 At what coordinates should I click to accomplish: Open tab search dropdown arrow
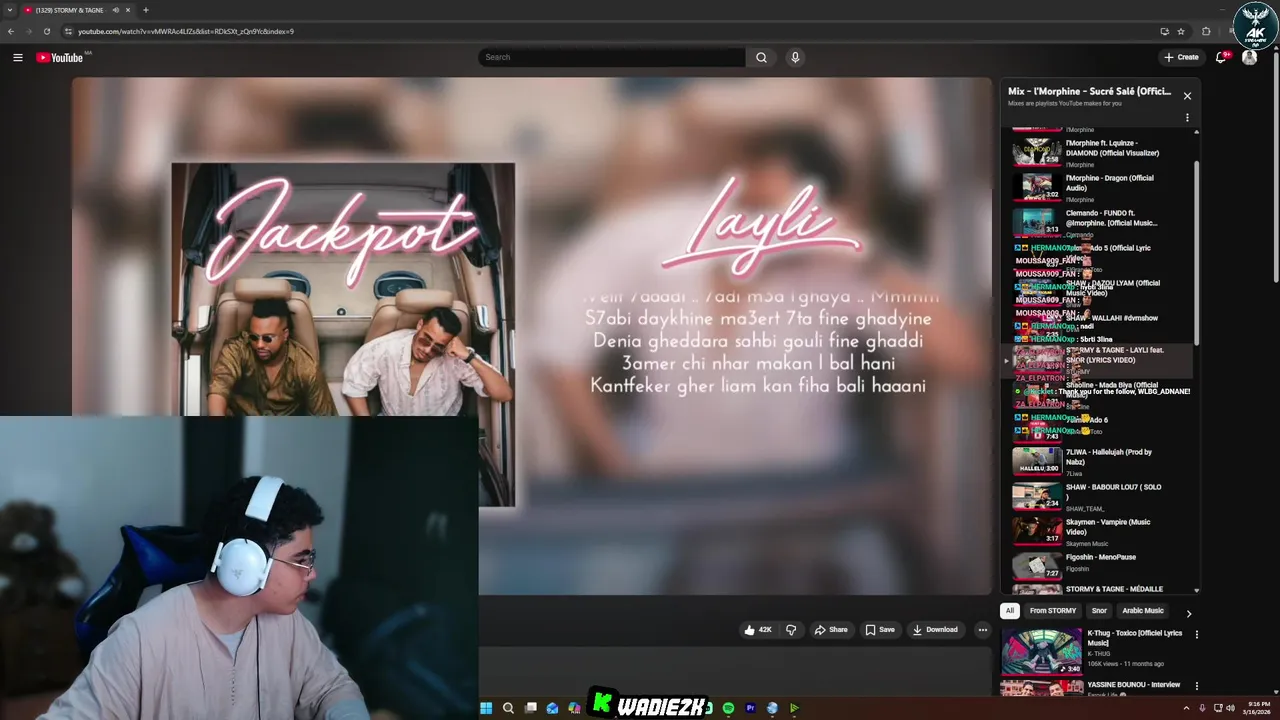11,10
